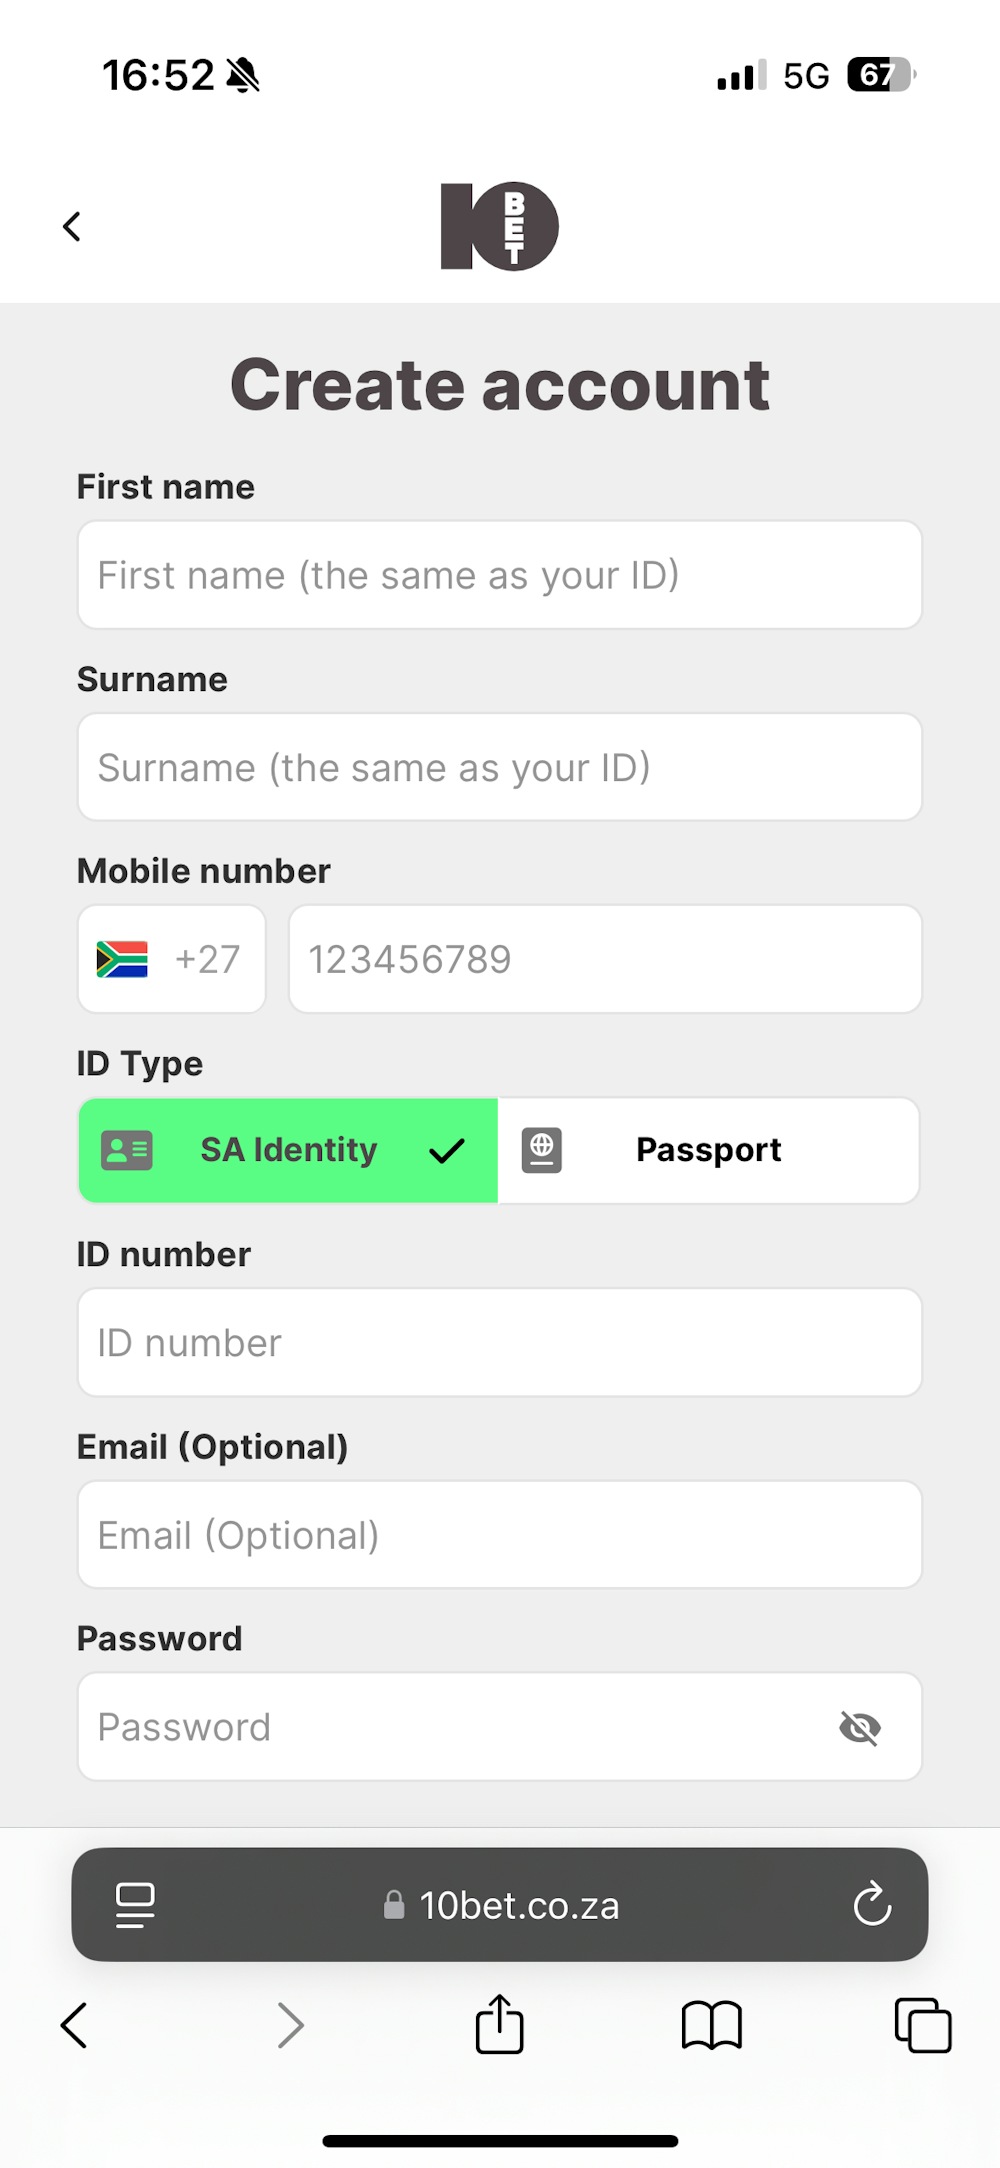Open the Share sheet in Safari
The image size is (1000, 2168).
pyautogui.click(x=499, y=2026)
